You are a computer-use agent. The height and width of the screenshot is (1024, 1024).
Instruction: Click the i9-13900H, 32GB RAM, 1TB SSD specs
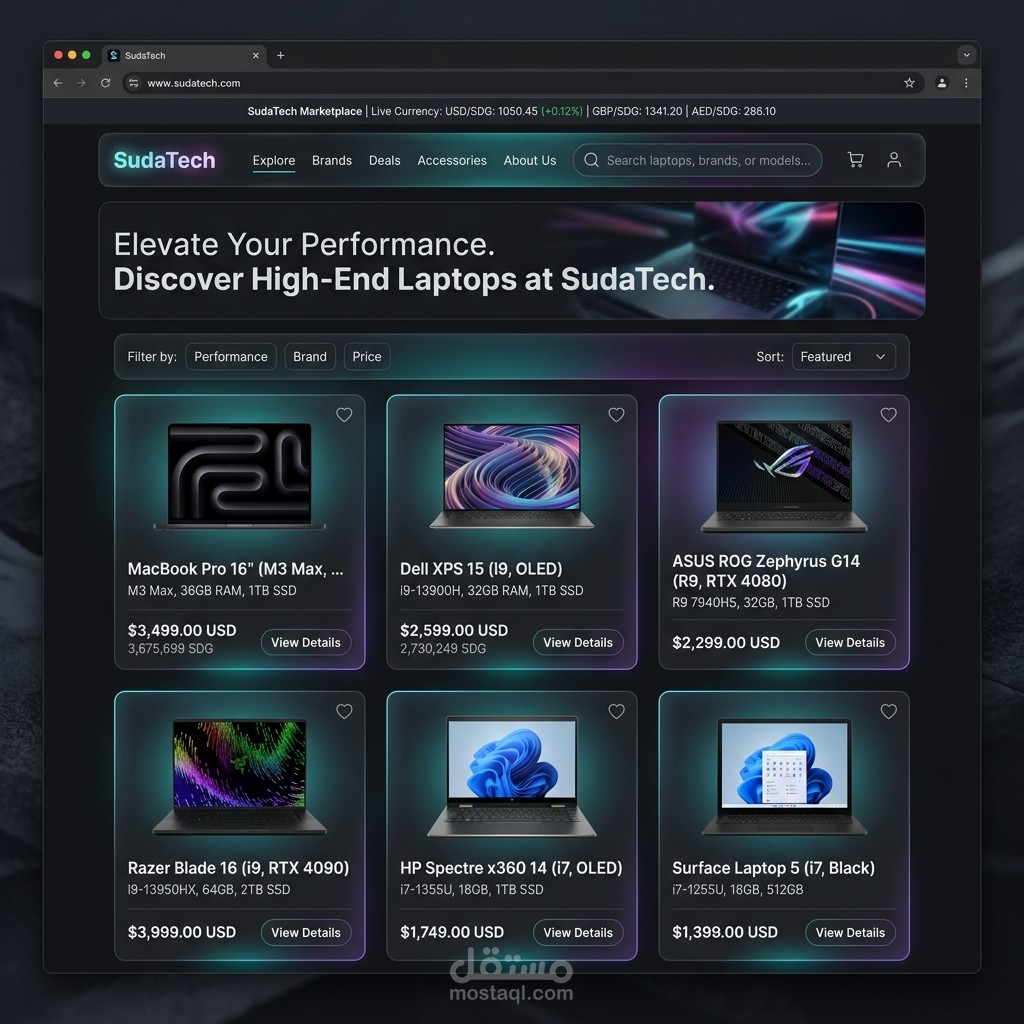coord(491,590)
